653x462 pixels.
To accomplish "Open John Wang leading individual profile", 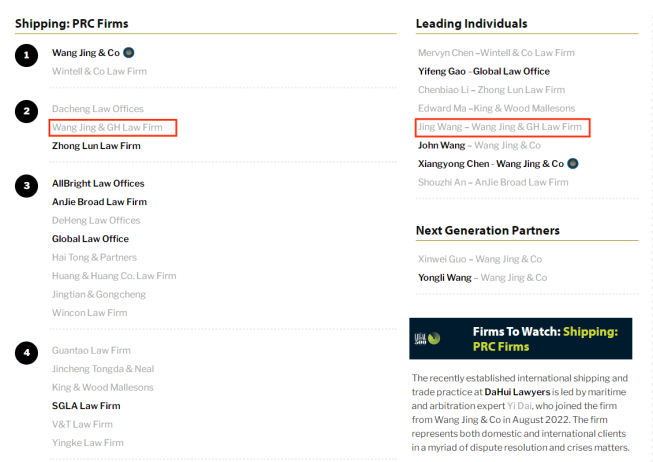I will 441,145.
